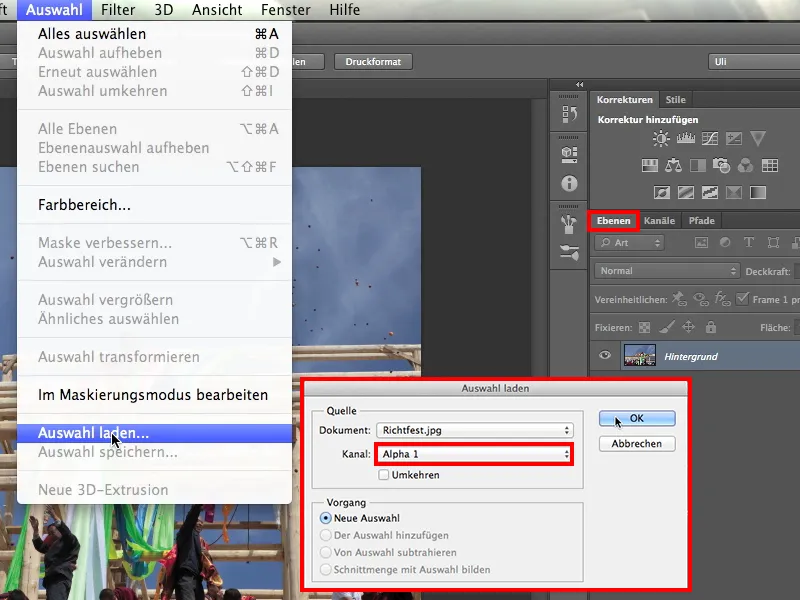This screenshot has height=600, width=800.
Task: Open the Auswahl menu
Action: (54, 10)
